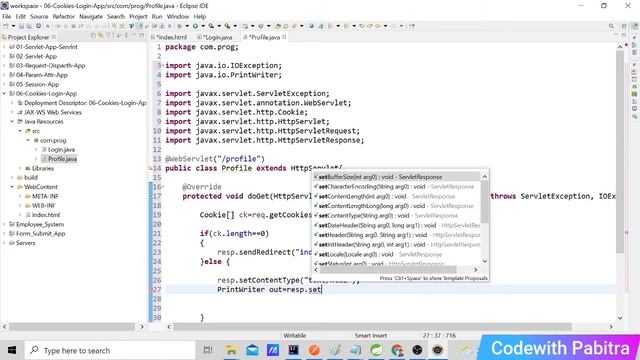640x360 pixels.
Task: Open the Window menu
Action: (178, 17)
